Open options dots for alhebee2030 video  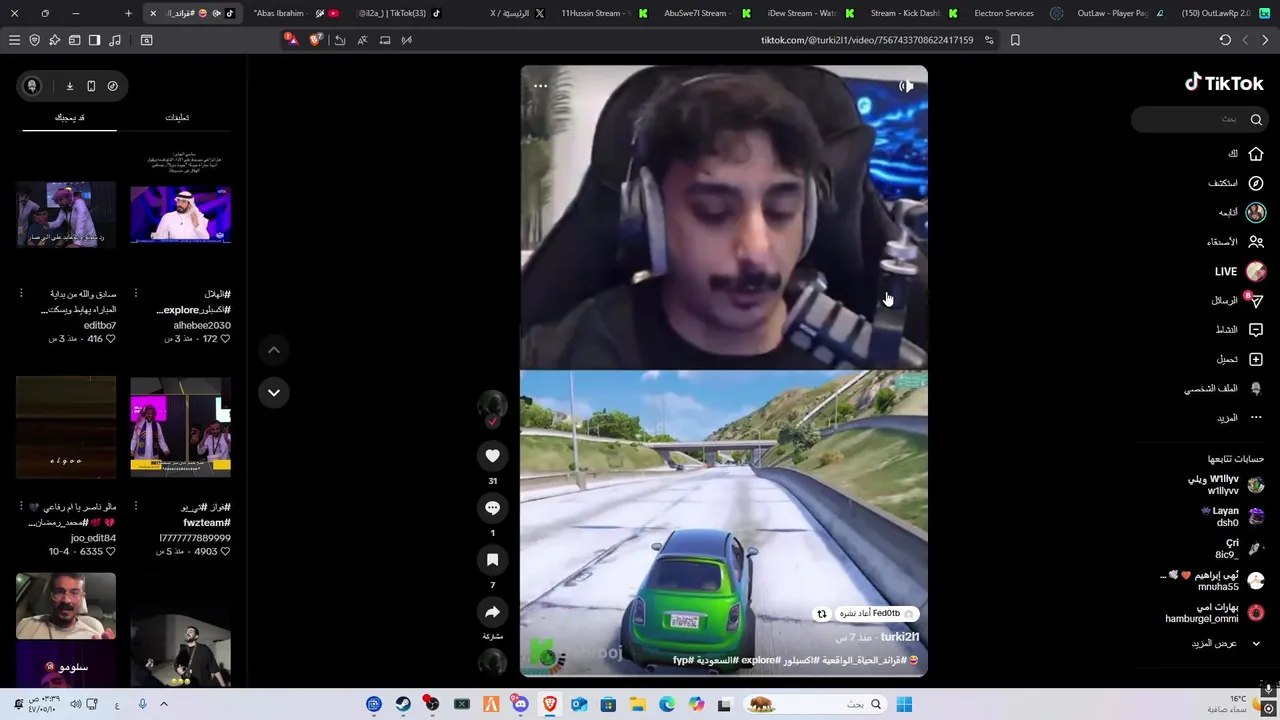tap(136, 293)
